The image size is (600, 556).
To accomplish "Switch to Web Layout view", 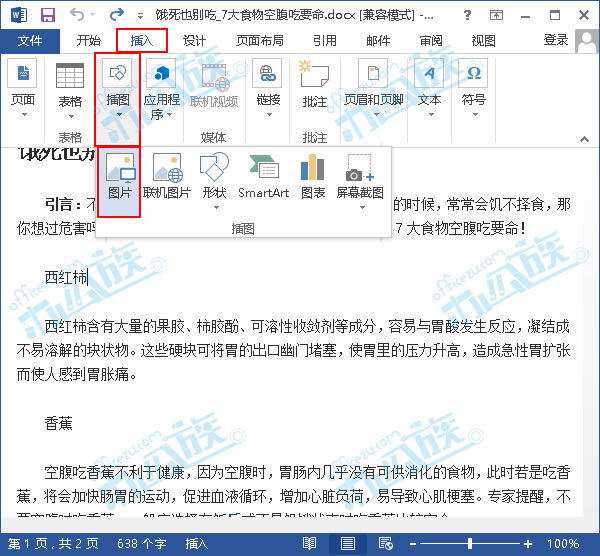I will pyautogui.click(x=385, y=543).
